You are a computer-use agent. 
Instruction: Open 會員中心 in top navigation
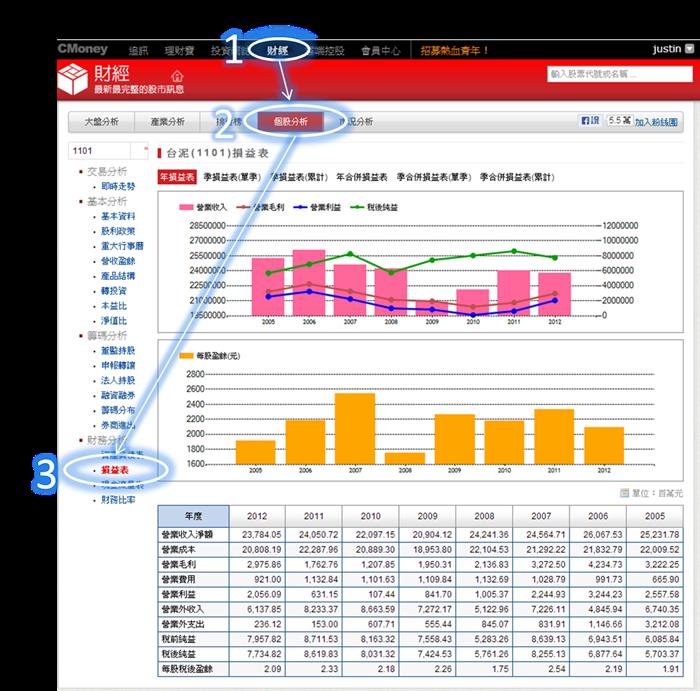click(x=380, y=50)
